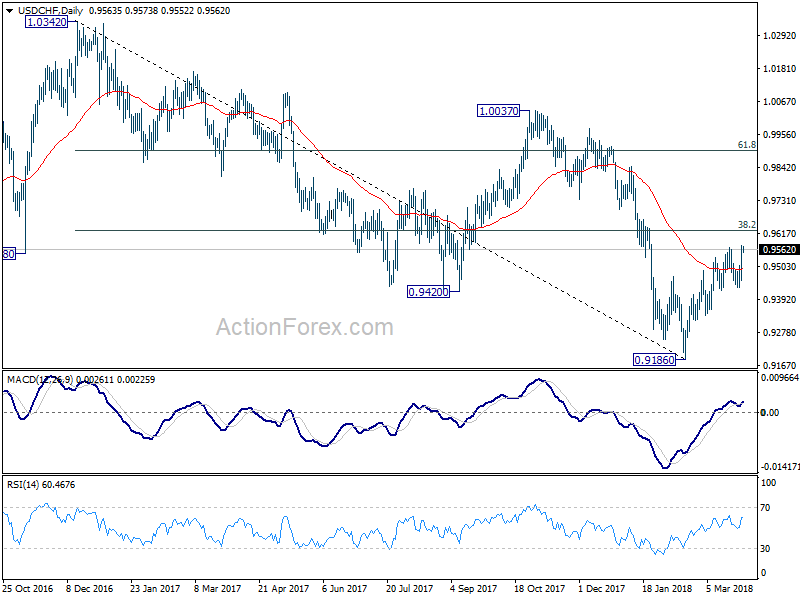Click the 18 Jan 2018 date label

point(667,588)
